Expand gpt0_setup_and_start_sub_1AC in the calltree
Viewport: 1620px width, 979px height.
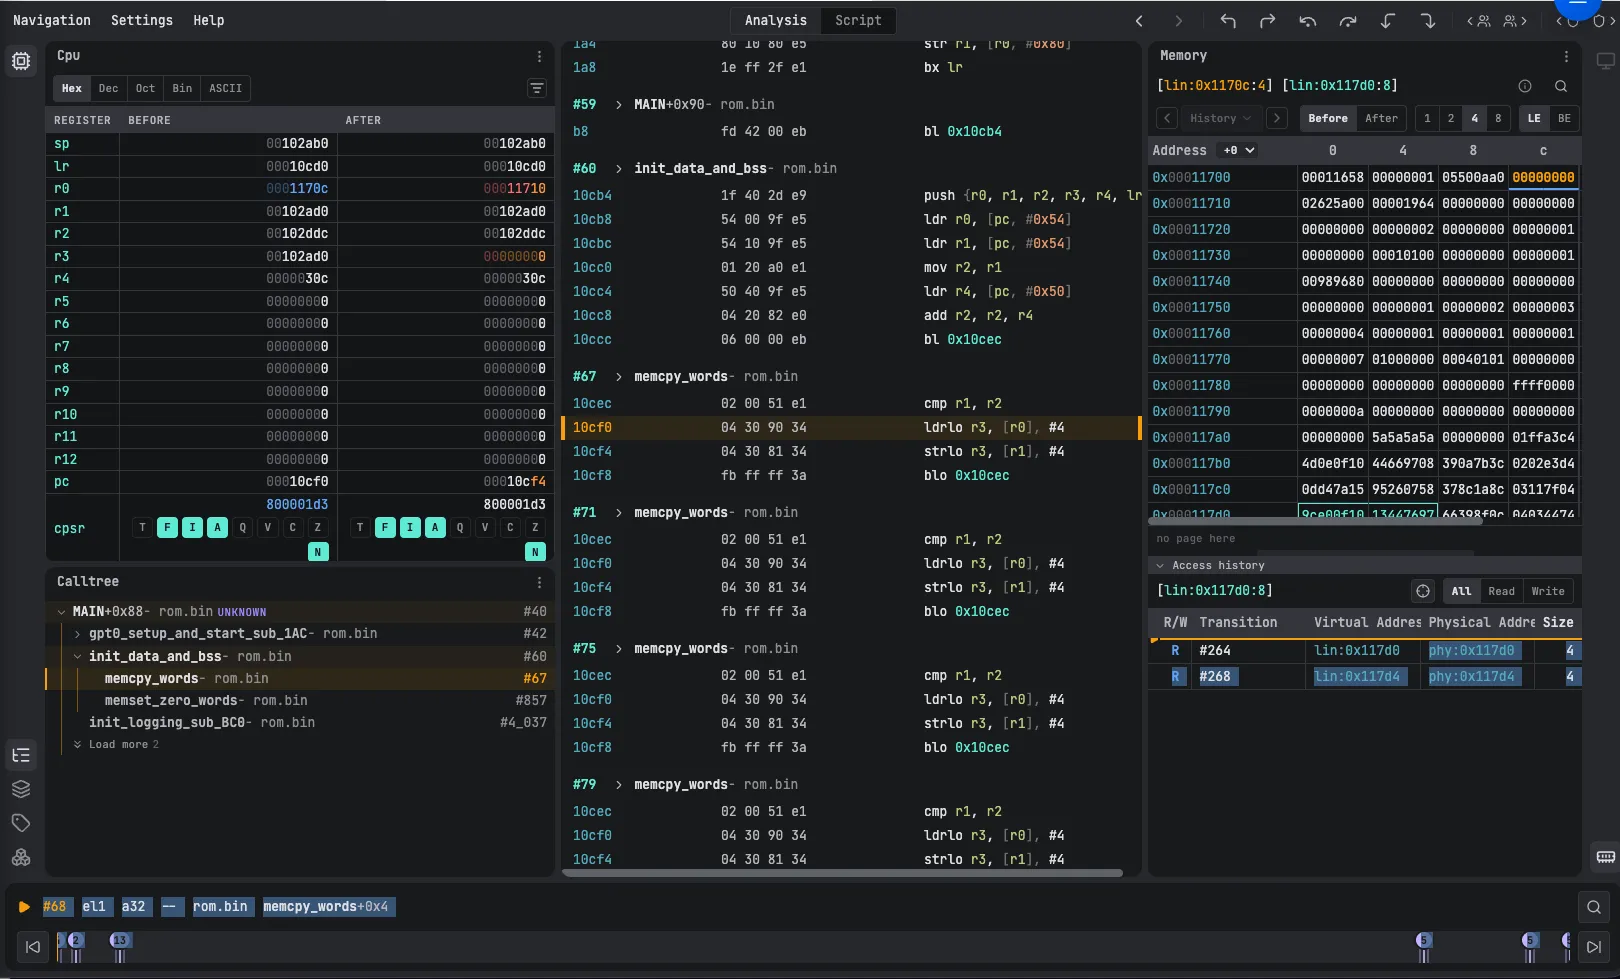(x=78, y=634)
